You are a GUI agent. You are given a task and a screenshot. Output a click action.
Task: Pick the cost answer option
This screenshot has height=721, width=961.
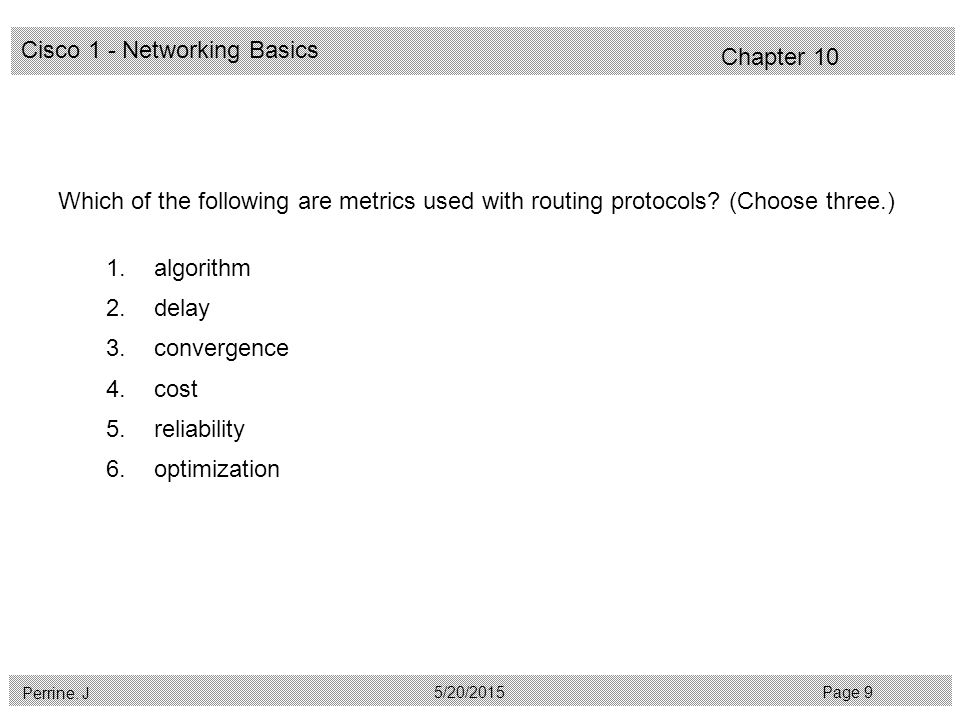[175, 389]
